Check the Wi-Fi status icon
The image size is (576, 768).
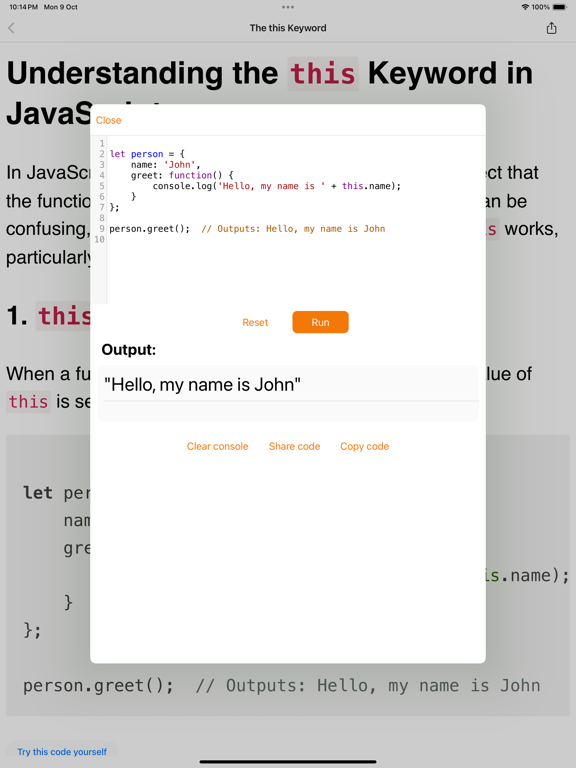[525, 7]
